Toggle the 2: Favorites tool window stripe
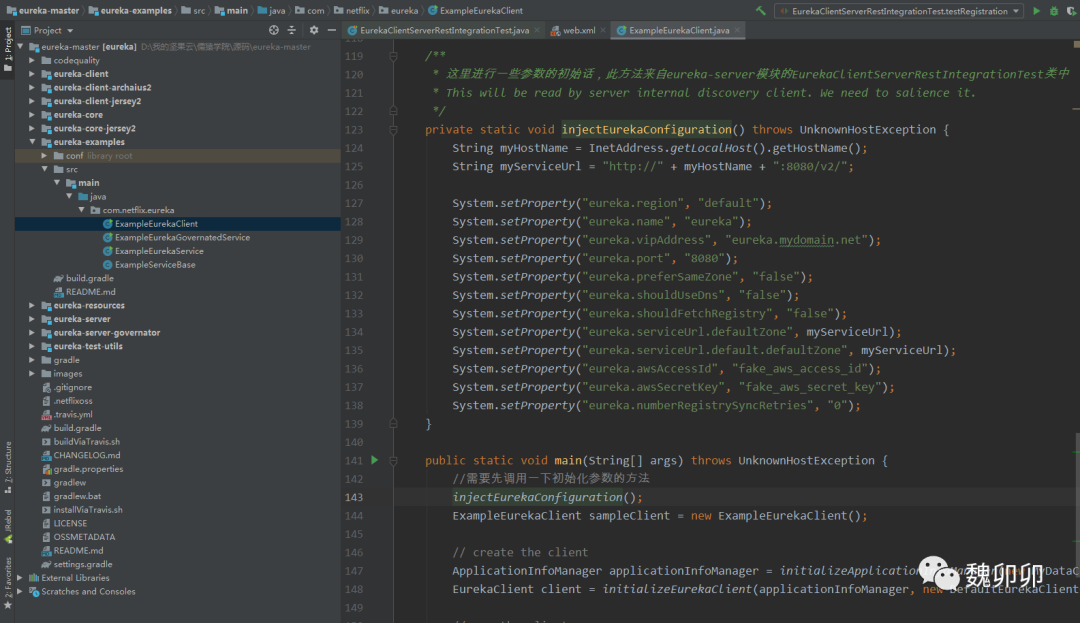 (x=8, y=585)
